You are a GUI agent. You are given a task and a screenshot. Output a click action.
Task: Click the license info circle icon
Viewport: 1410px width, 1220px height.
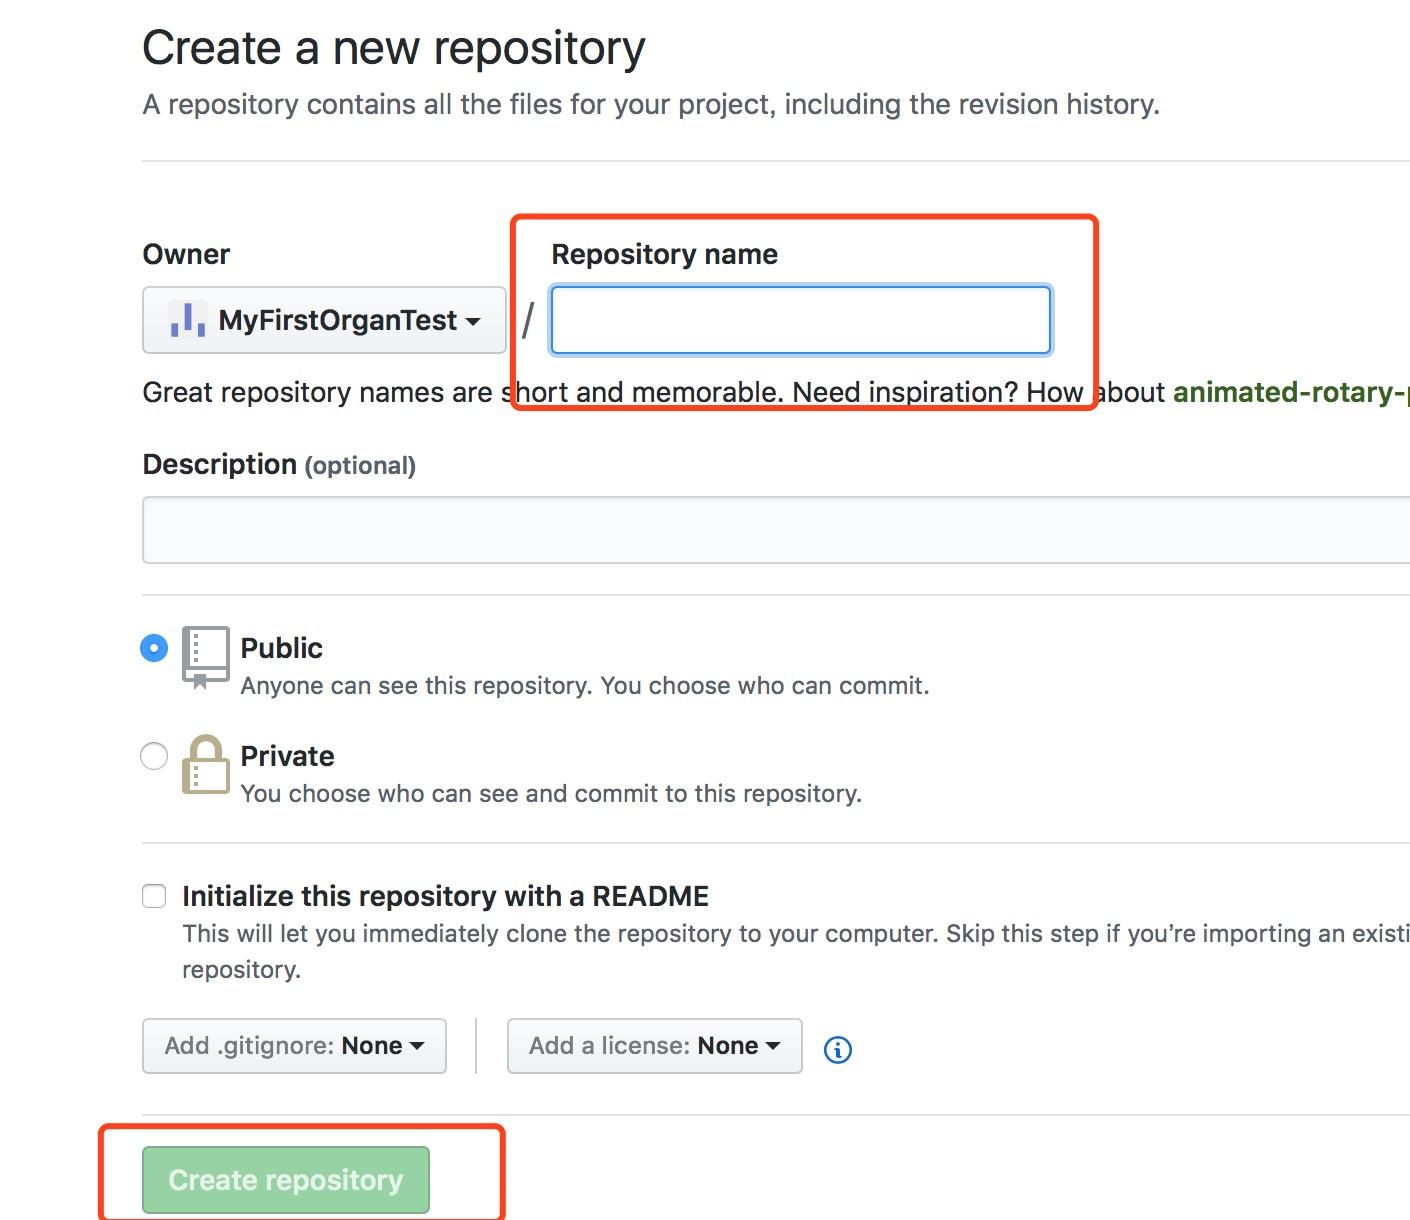(837, 1049)
